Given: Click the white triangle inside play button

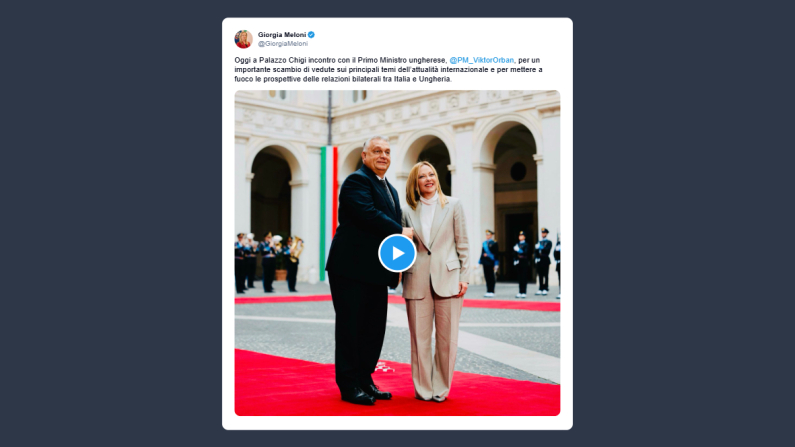Looking at the screenshot, I should coord(399,253).
